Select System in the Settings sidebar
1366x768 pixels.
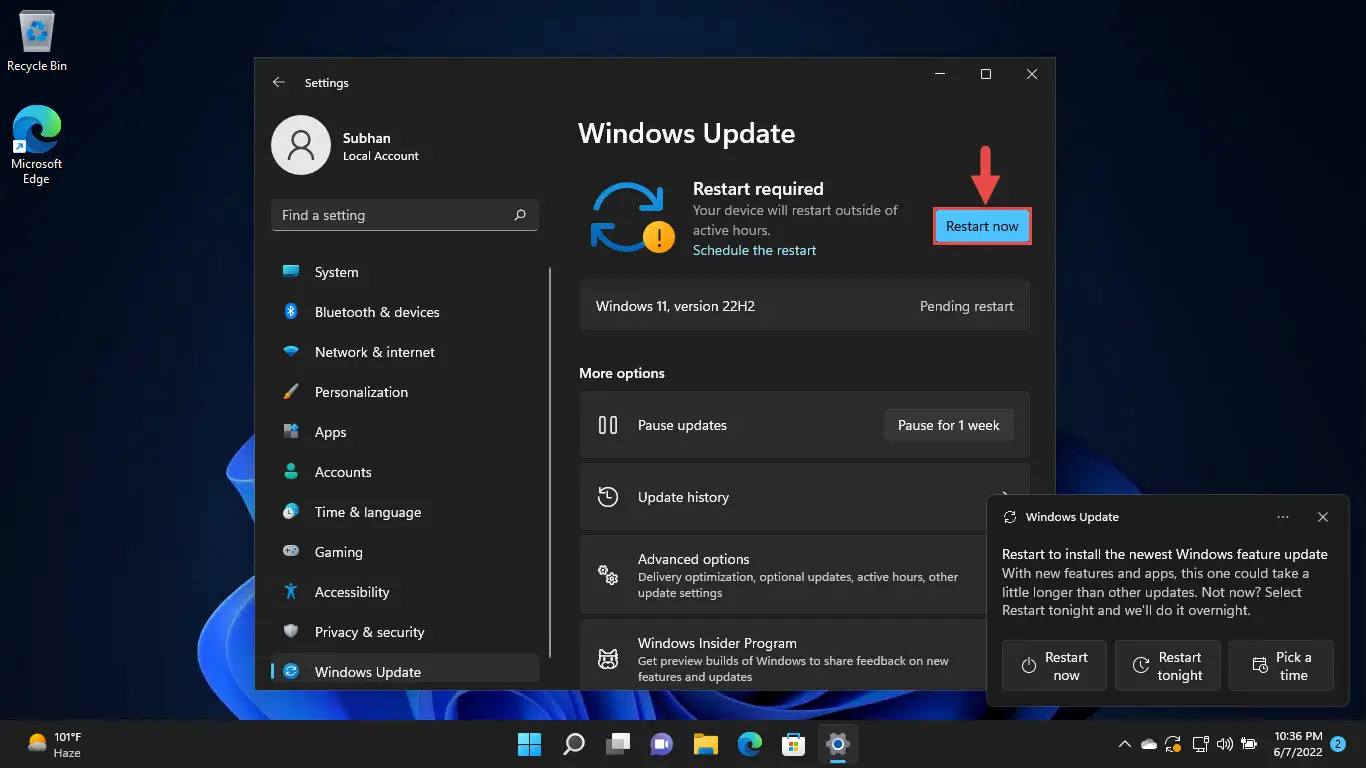(404, 272)
